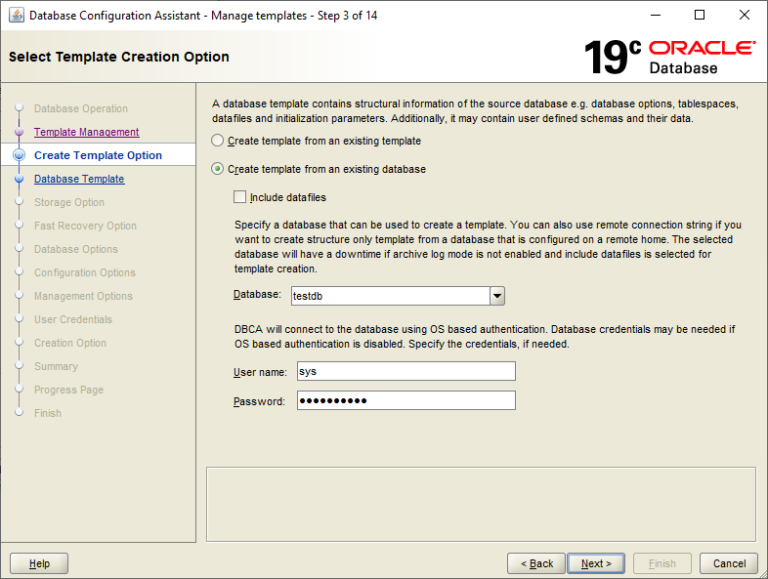
Task: Click the Database Operation step label
Action: click(x=81, y=109)
